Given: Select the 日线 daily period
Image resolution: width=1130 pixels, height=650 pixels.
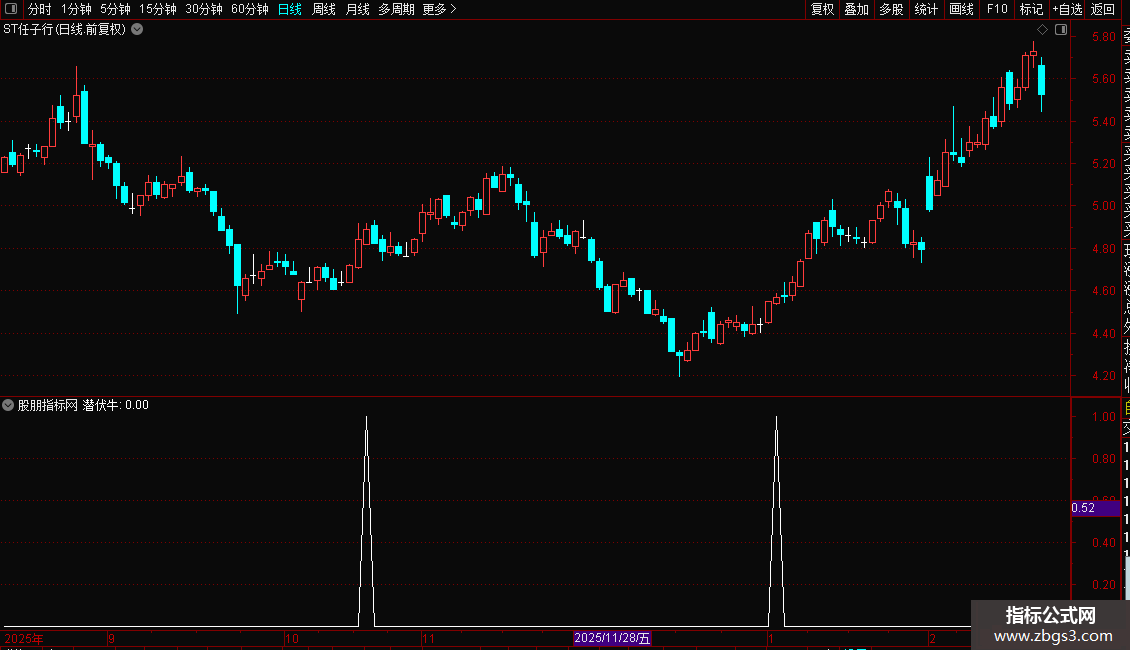Looking at the screenshot, I should tap(290, 9).
